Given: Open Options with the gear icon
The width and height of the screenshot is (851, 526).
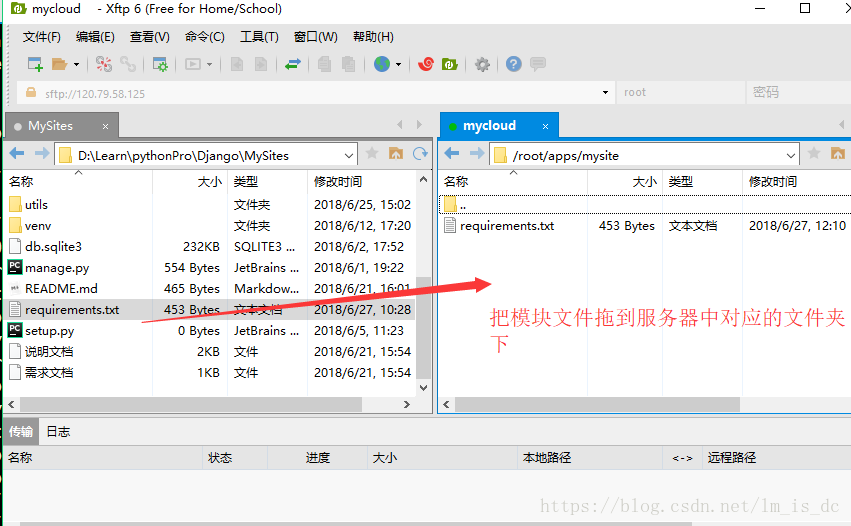Looking at the screenshot, I should [482, 64].
